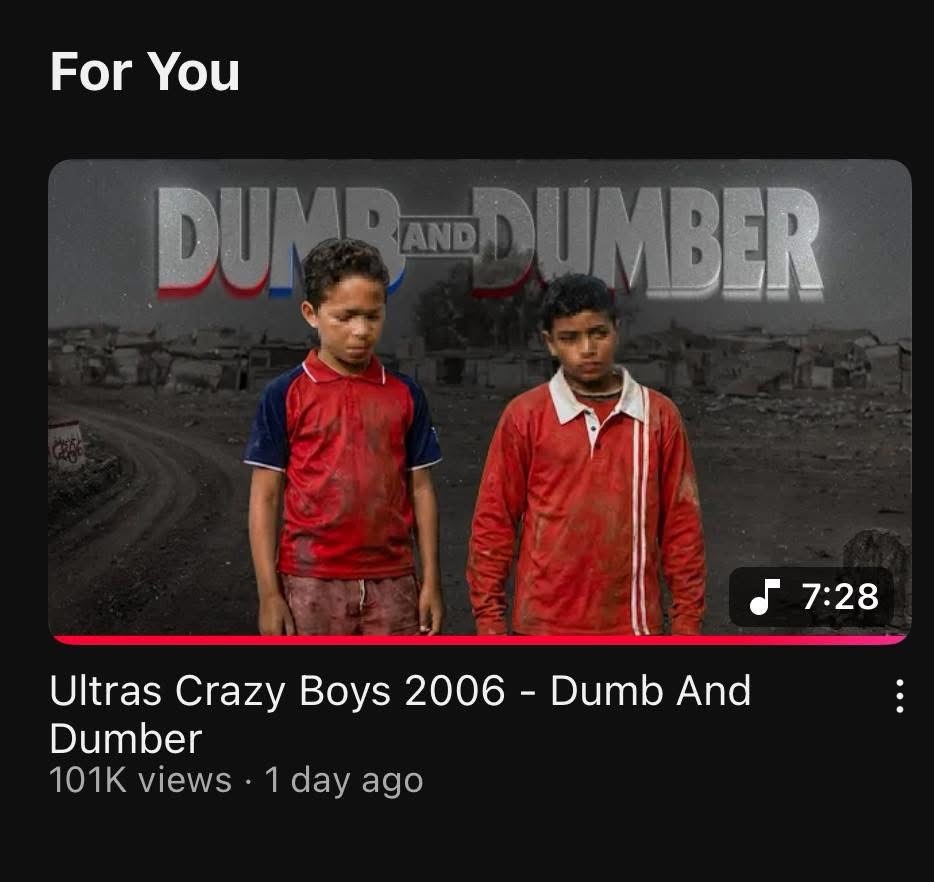934x882 pixels.
Task: Select the For You section heading
Action: pos(145,71)
